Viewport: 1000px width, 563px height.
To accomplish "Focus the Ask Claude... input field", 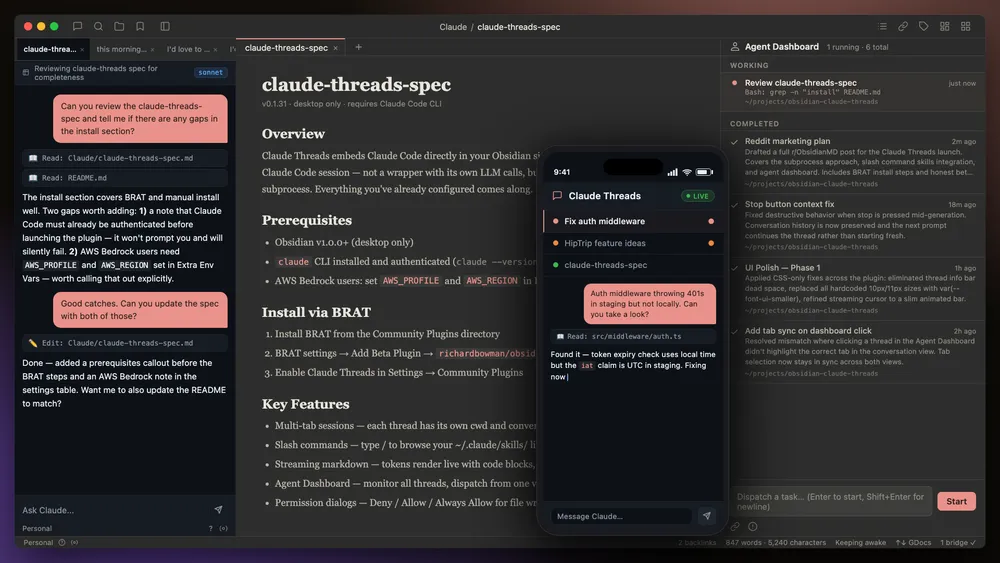I will click(115, 510).
